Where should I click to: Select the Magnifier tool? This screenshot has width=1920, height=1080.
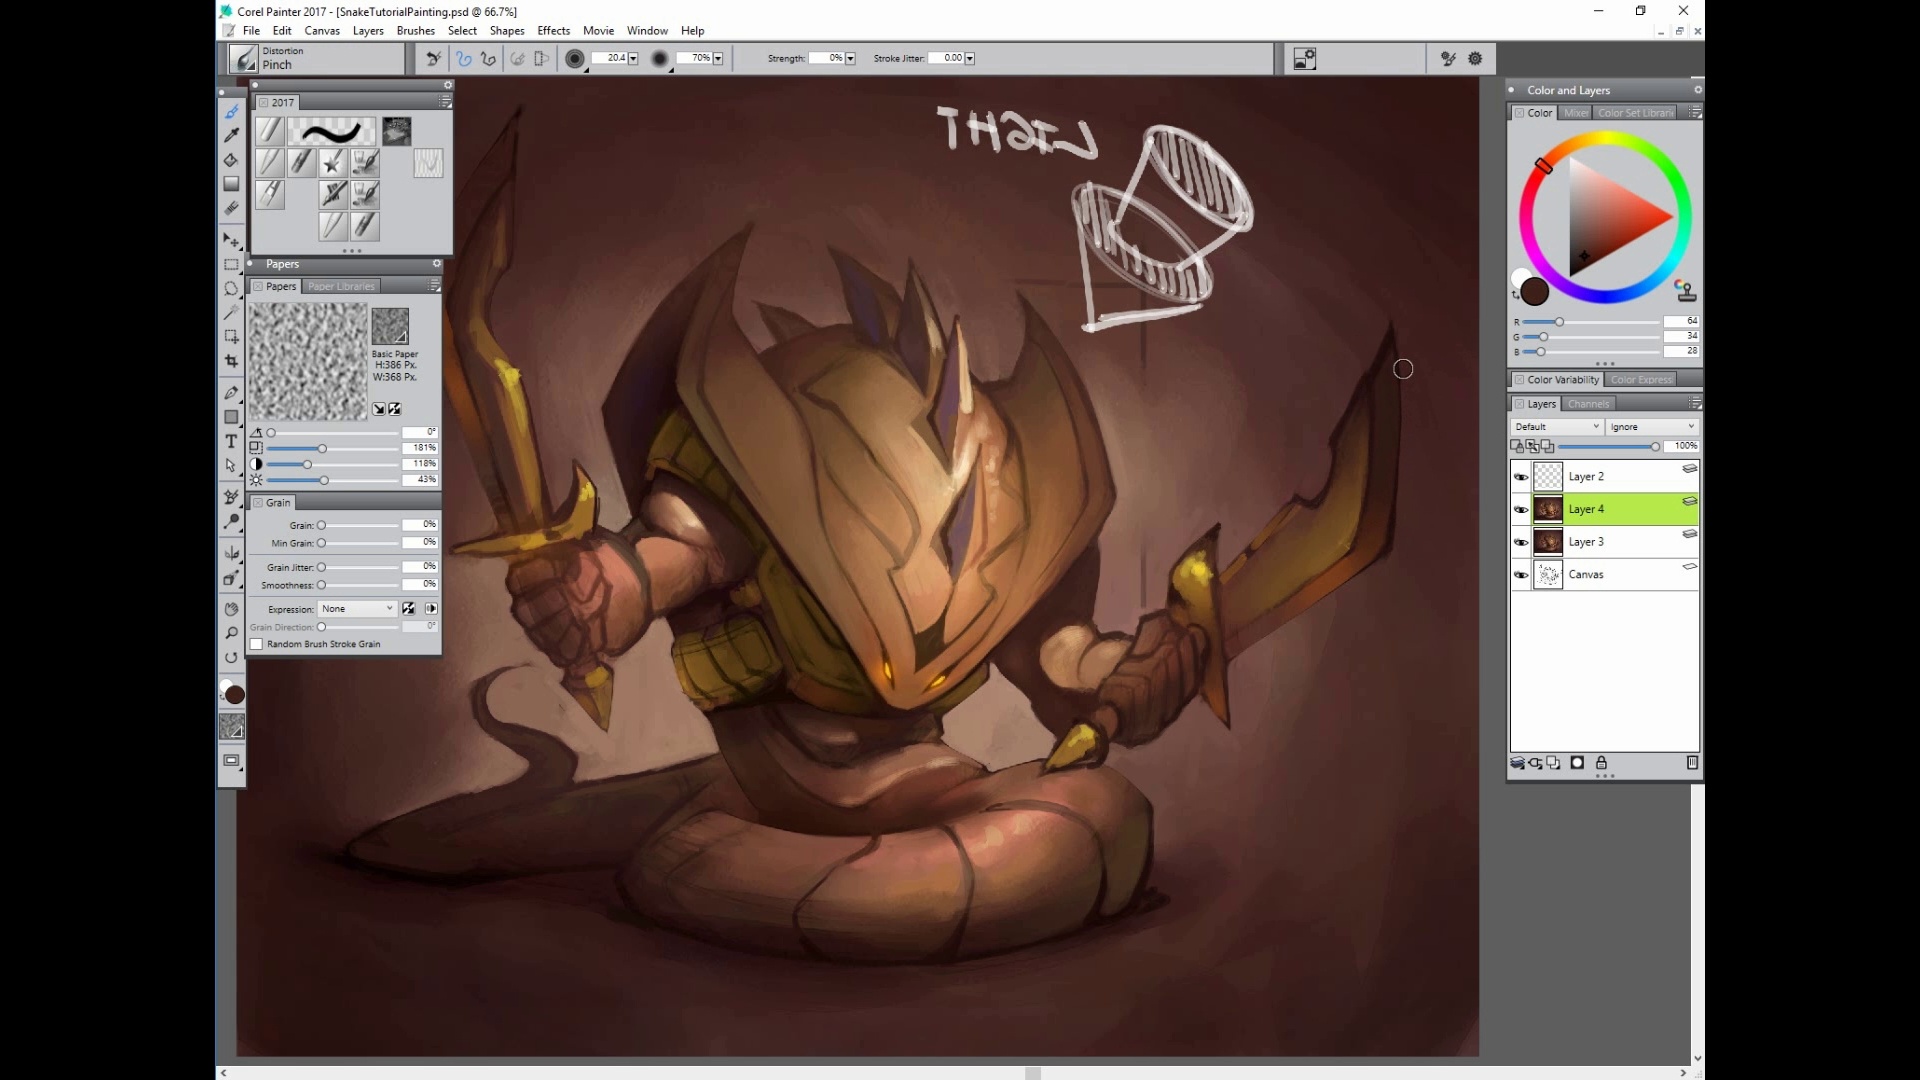tap(231, 633)
